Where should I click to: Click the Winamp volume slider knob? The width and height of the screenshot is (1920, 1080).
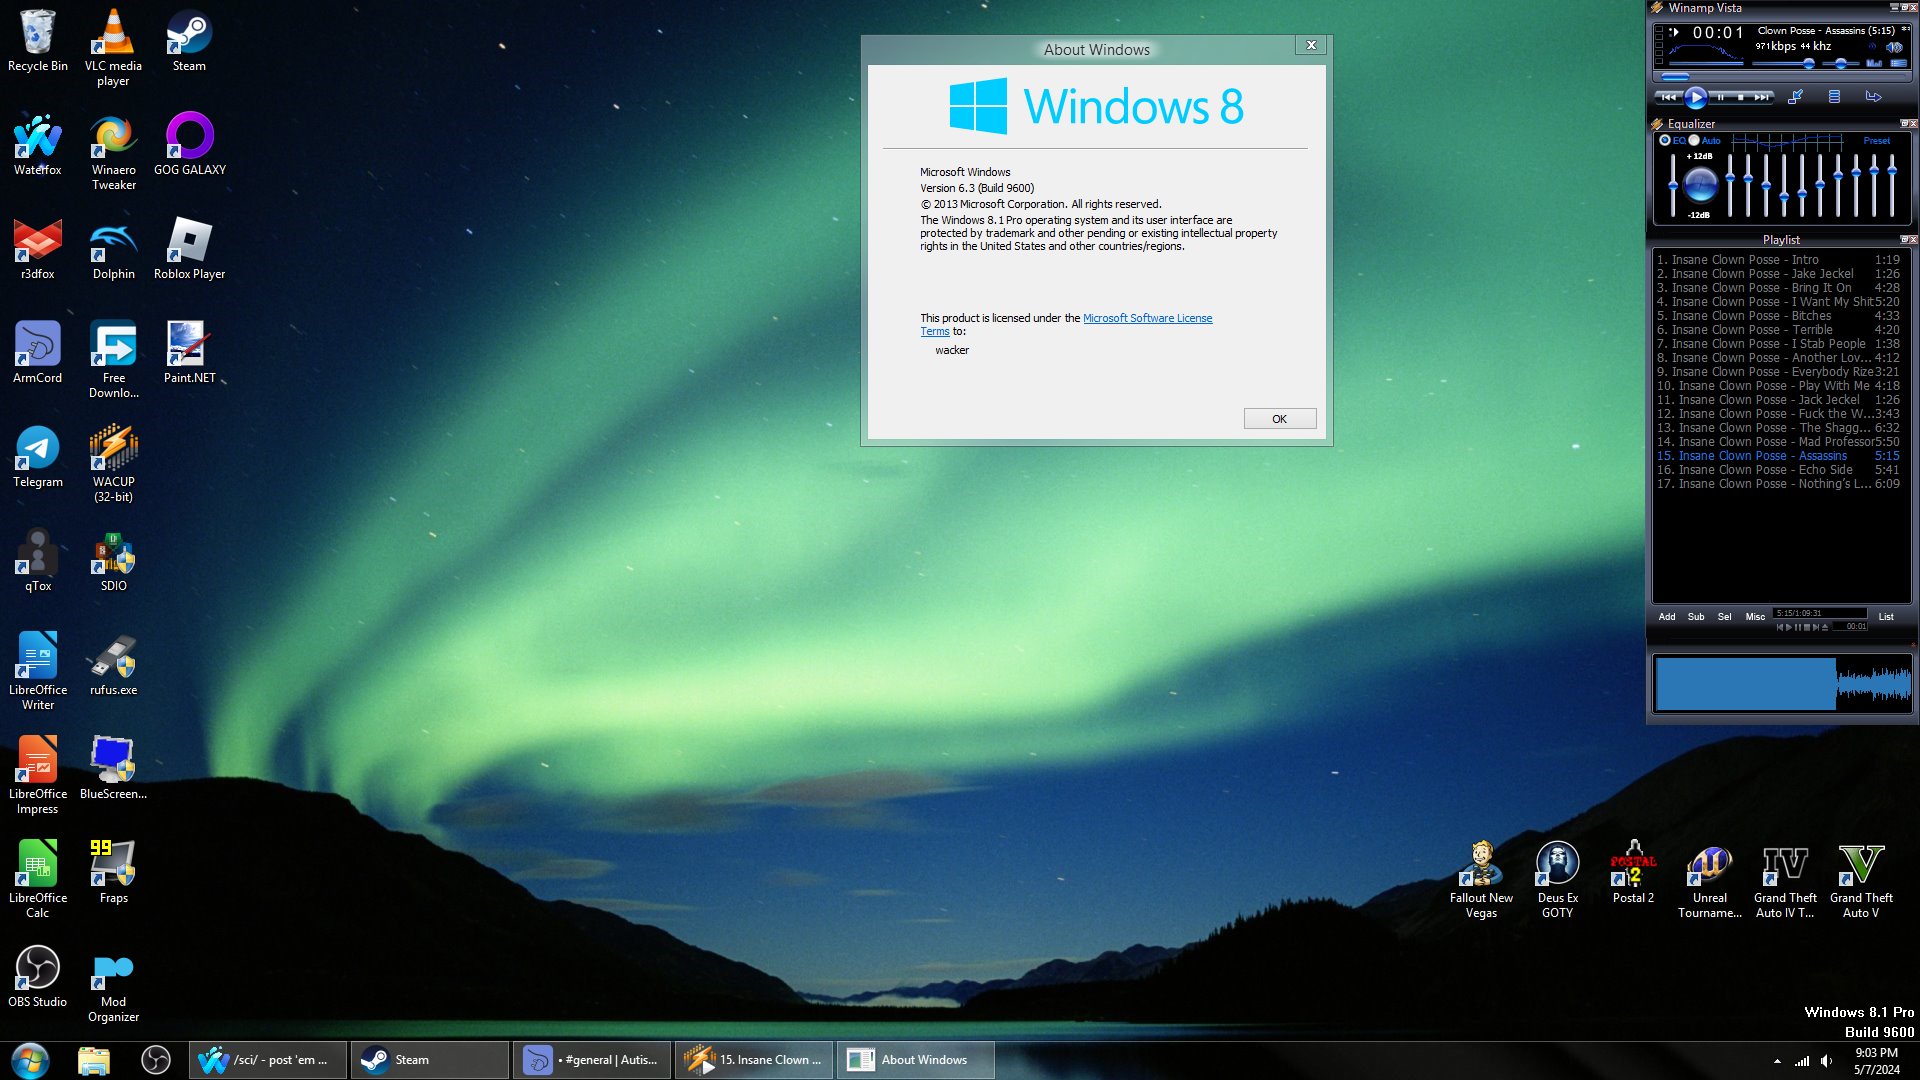tap(1809, 63)
